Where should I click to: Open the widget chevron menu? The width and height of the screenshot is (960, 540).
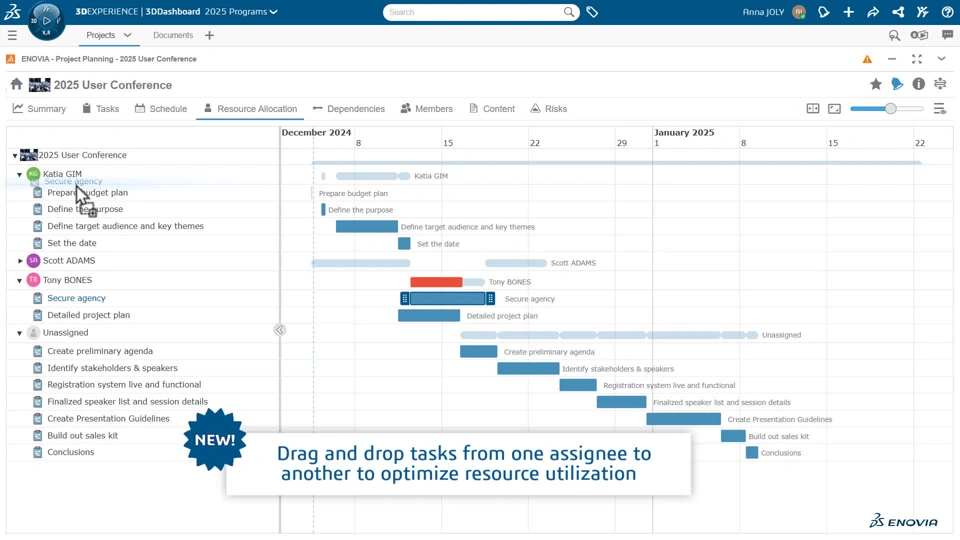click(x=941, y=59)
